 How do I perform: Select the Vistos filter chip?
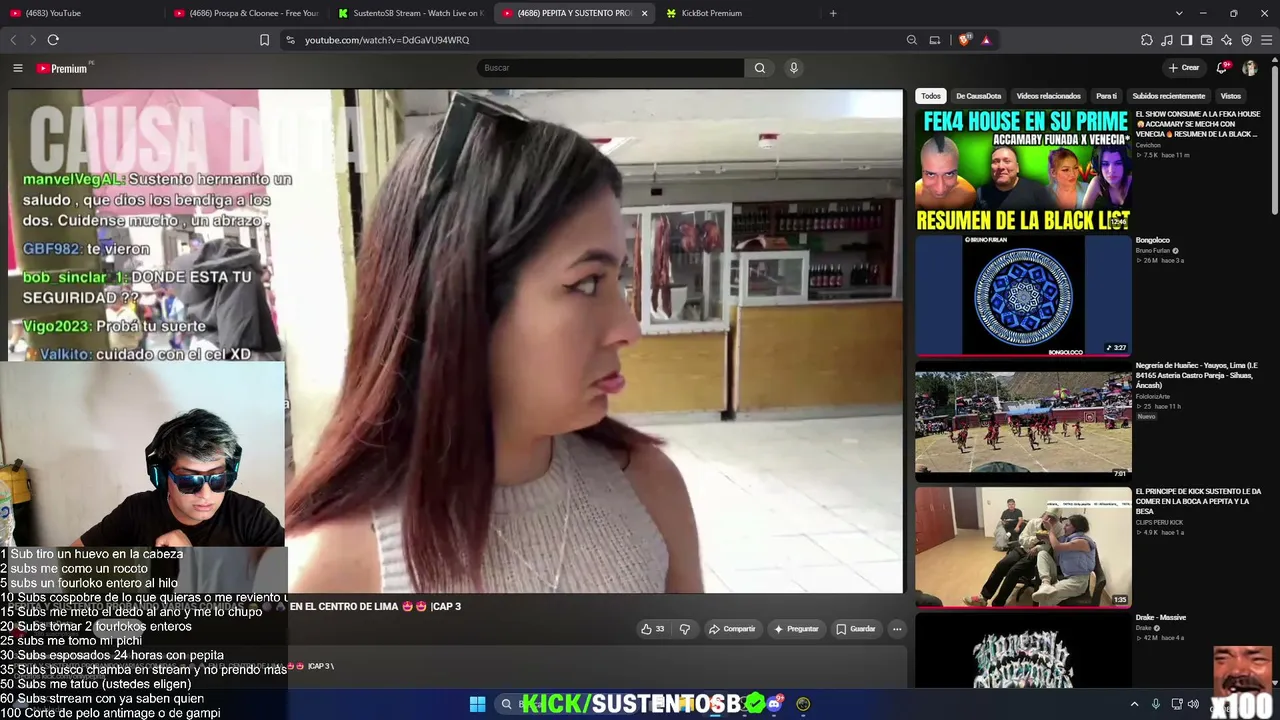[1231, 96]
